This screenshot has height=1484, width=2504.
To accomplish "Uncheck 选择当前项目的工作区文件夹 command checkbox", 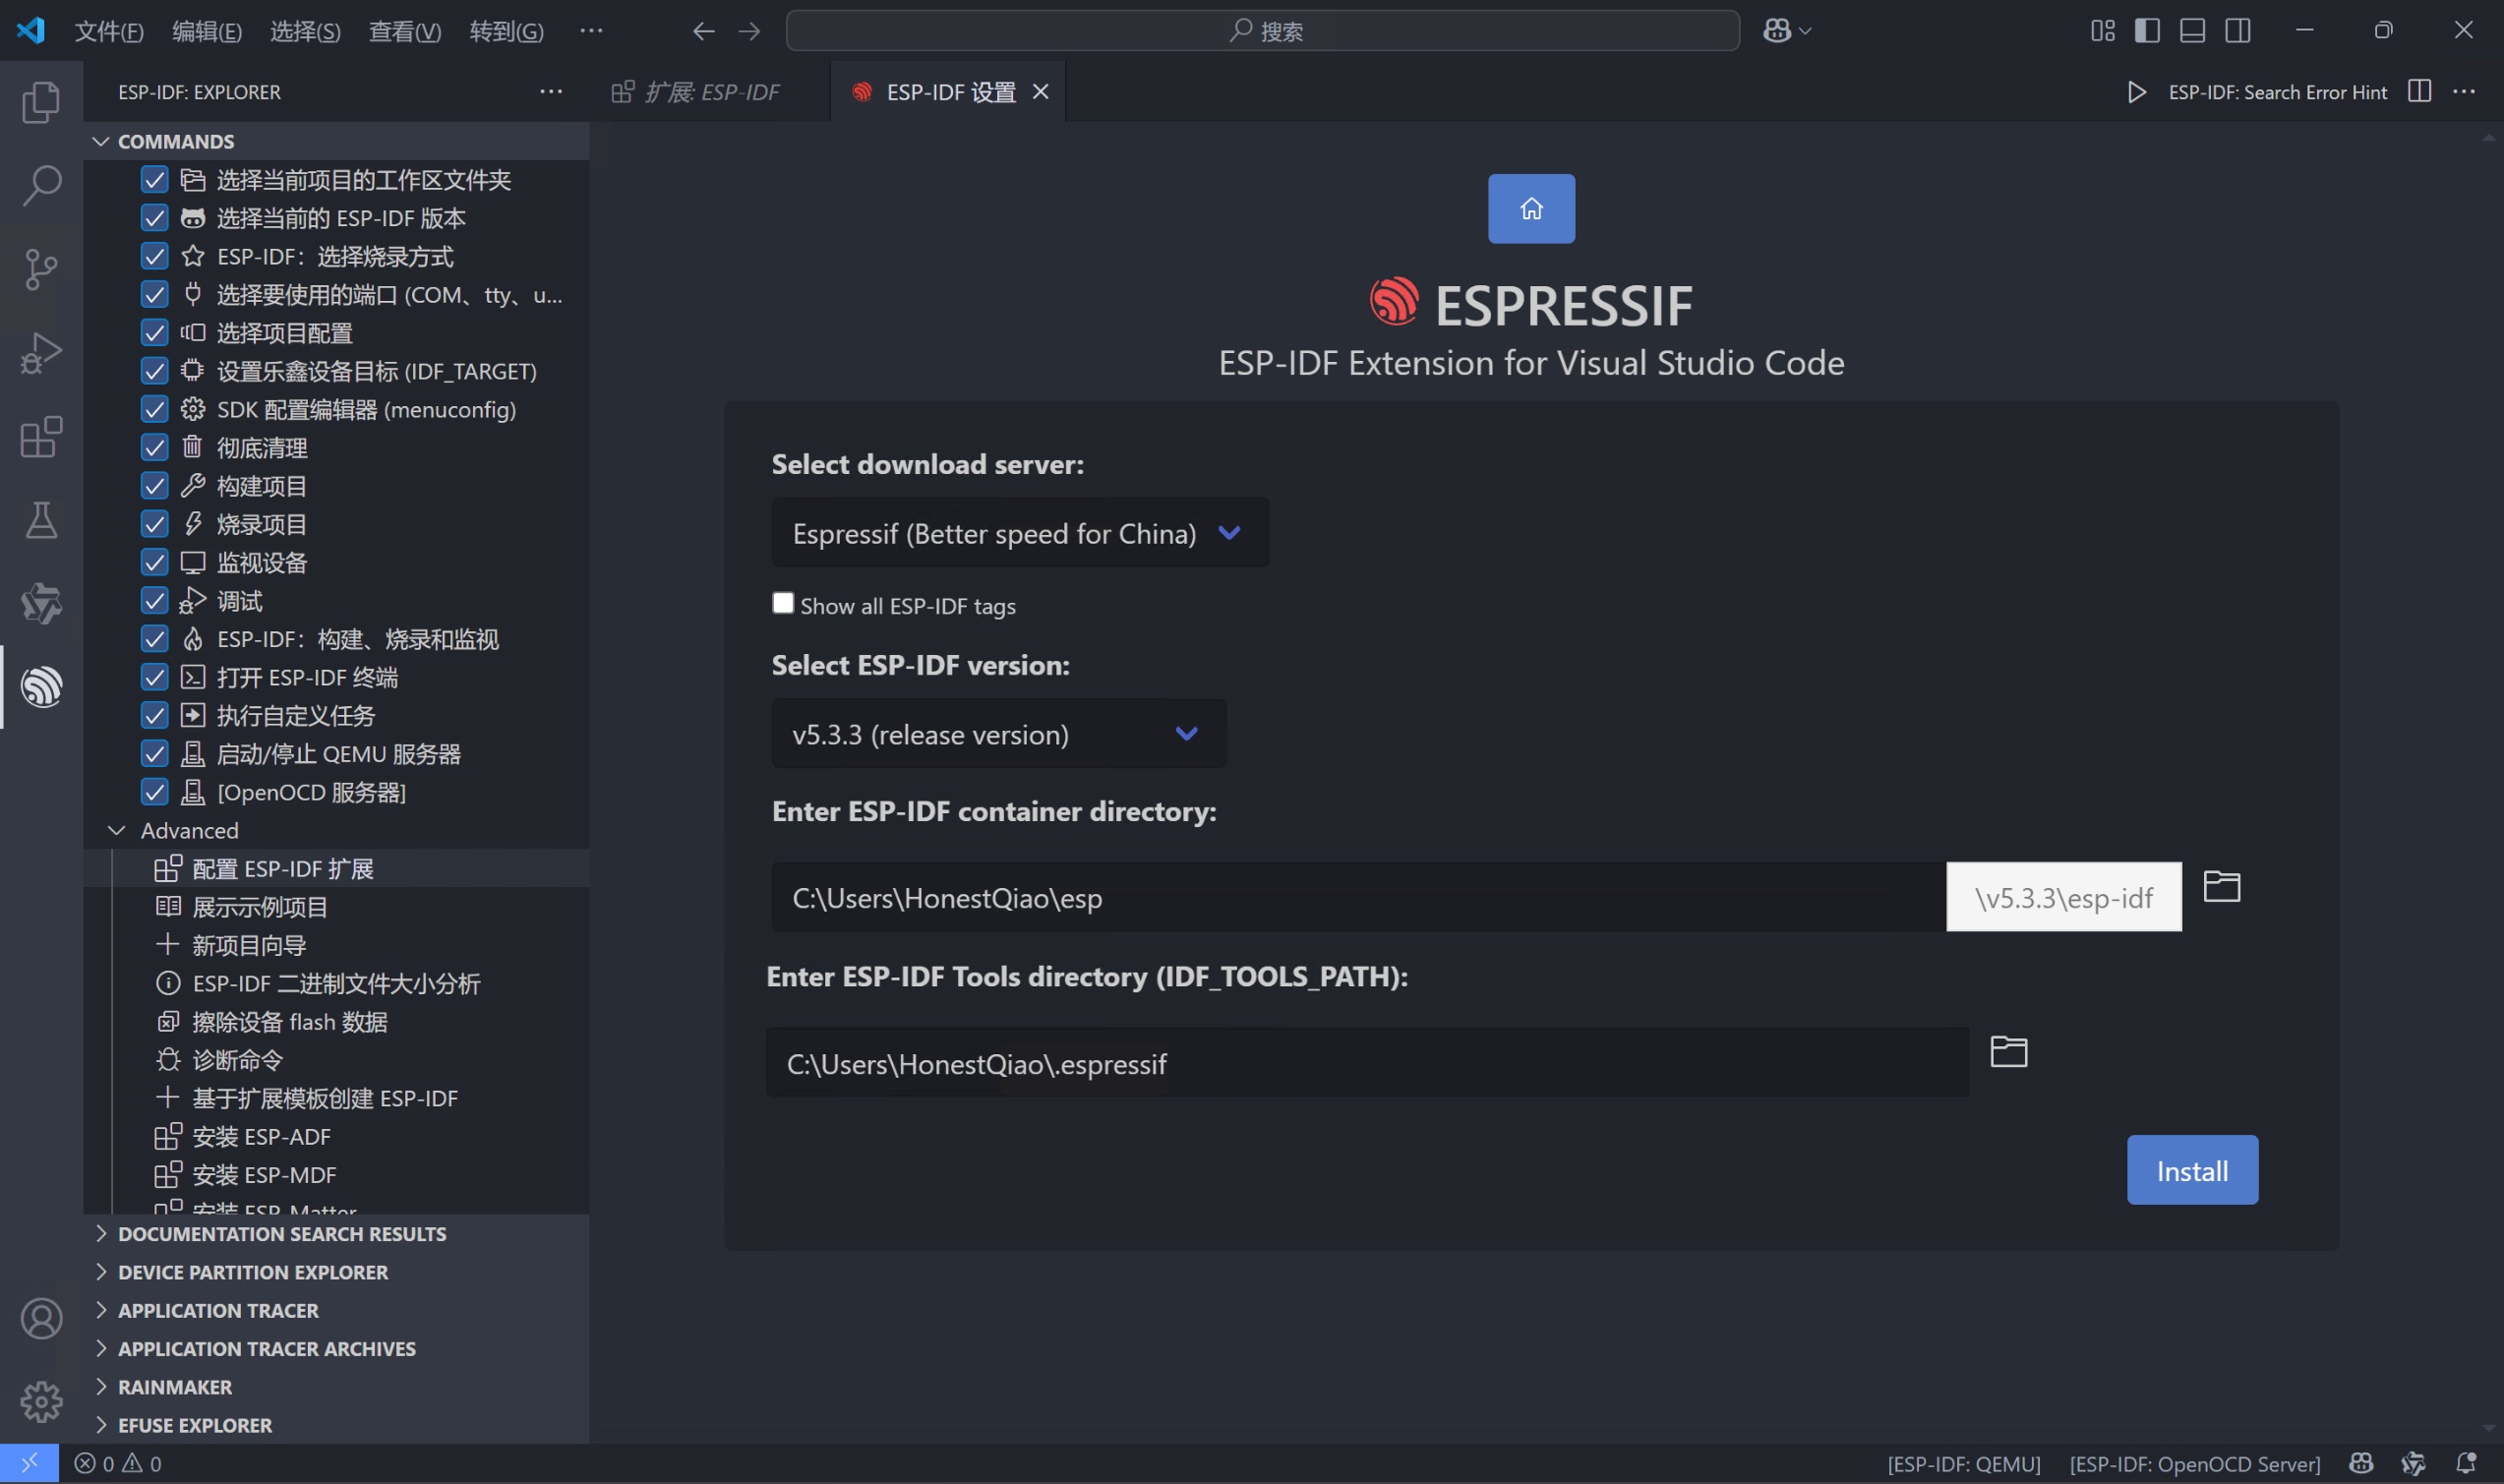I will [154, 180].
